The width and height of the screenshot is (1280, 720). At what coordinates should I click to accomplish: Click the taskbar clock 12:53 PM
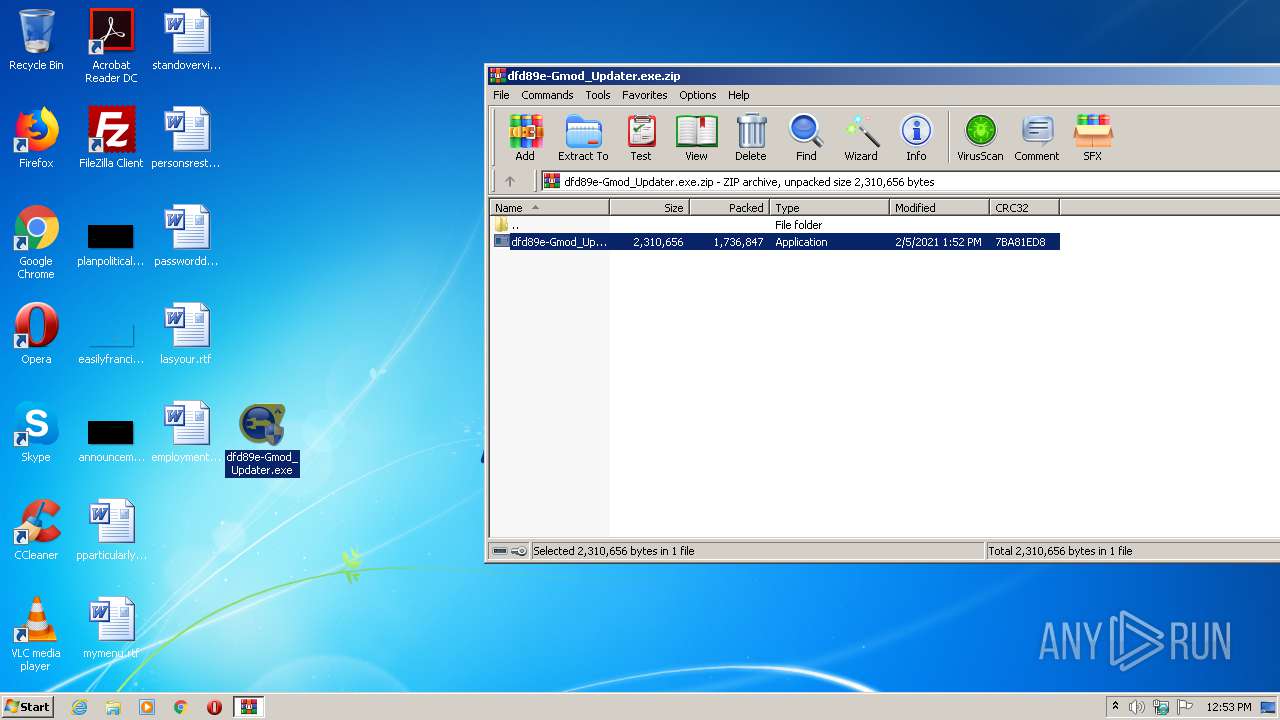pyautogui.click(x=1228, y=707)
